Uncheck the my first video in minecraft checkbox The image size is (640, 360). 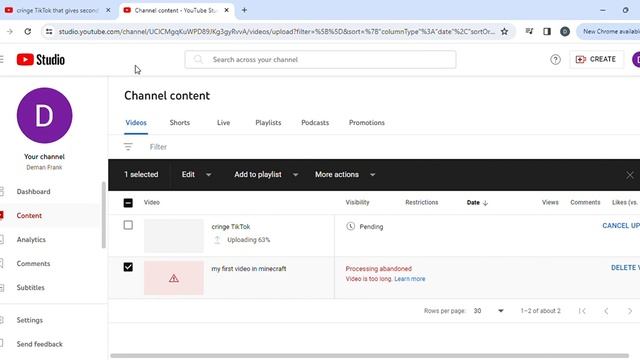128,267
